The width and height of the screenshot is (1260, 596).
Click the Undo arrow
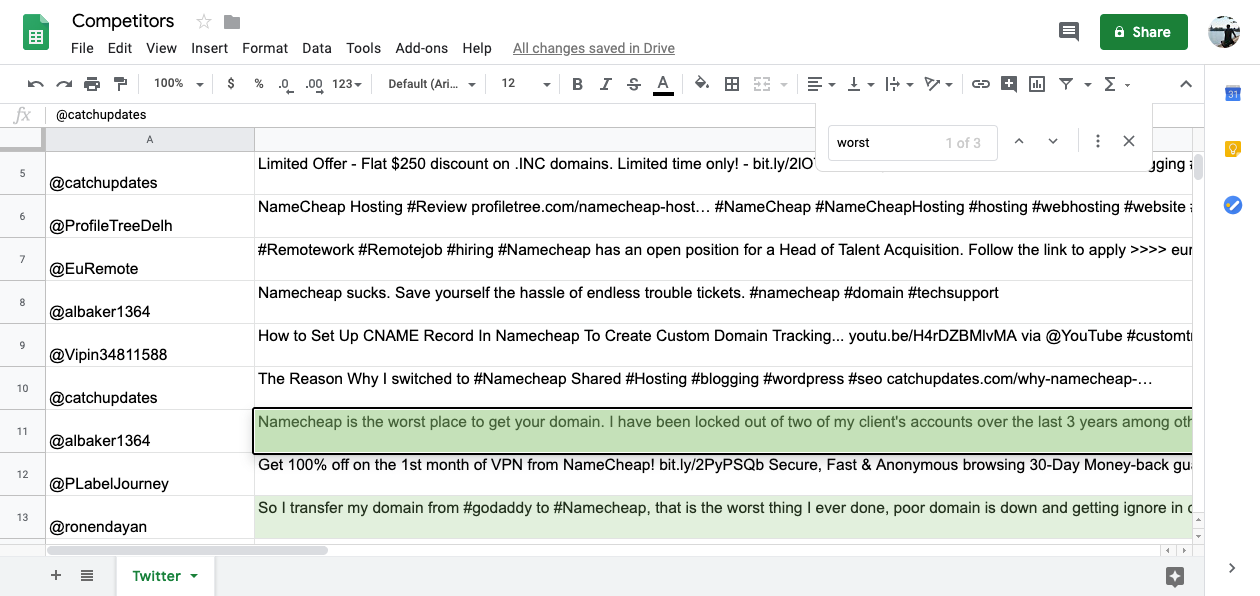click(35, 84)
